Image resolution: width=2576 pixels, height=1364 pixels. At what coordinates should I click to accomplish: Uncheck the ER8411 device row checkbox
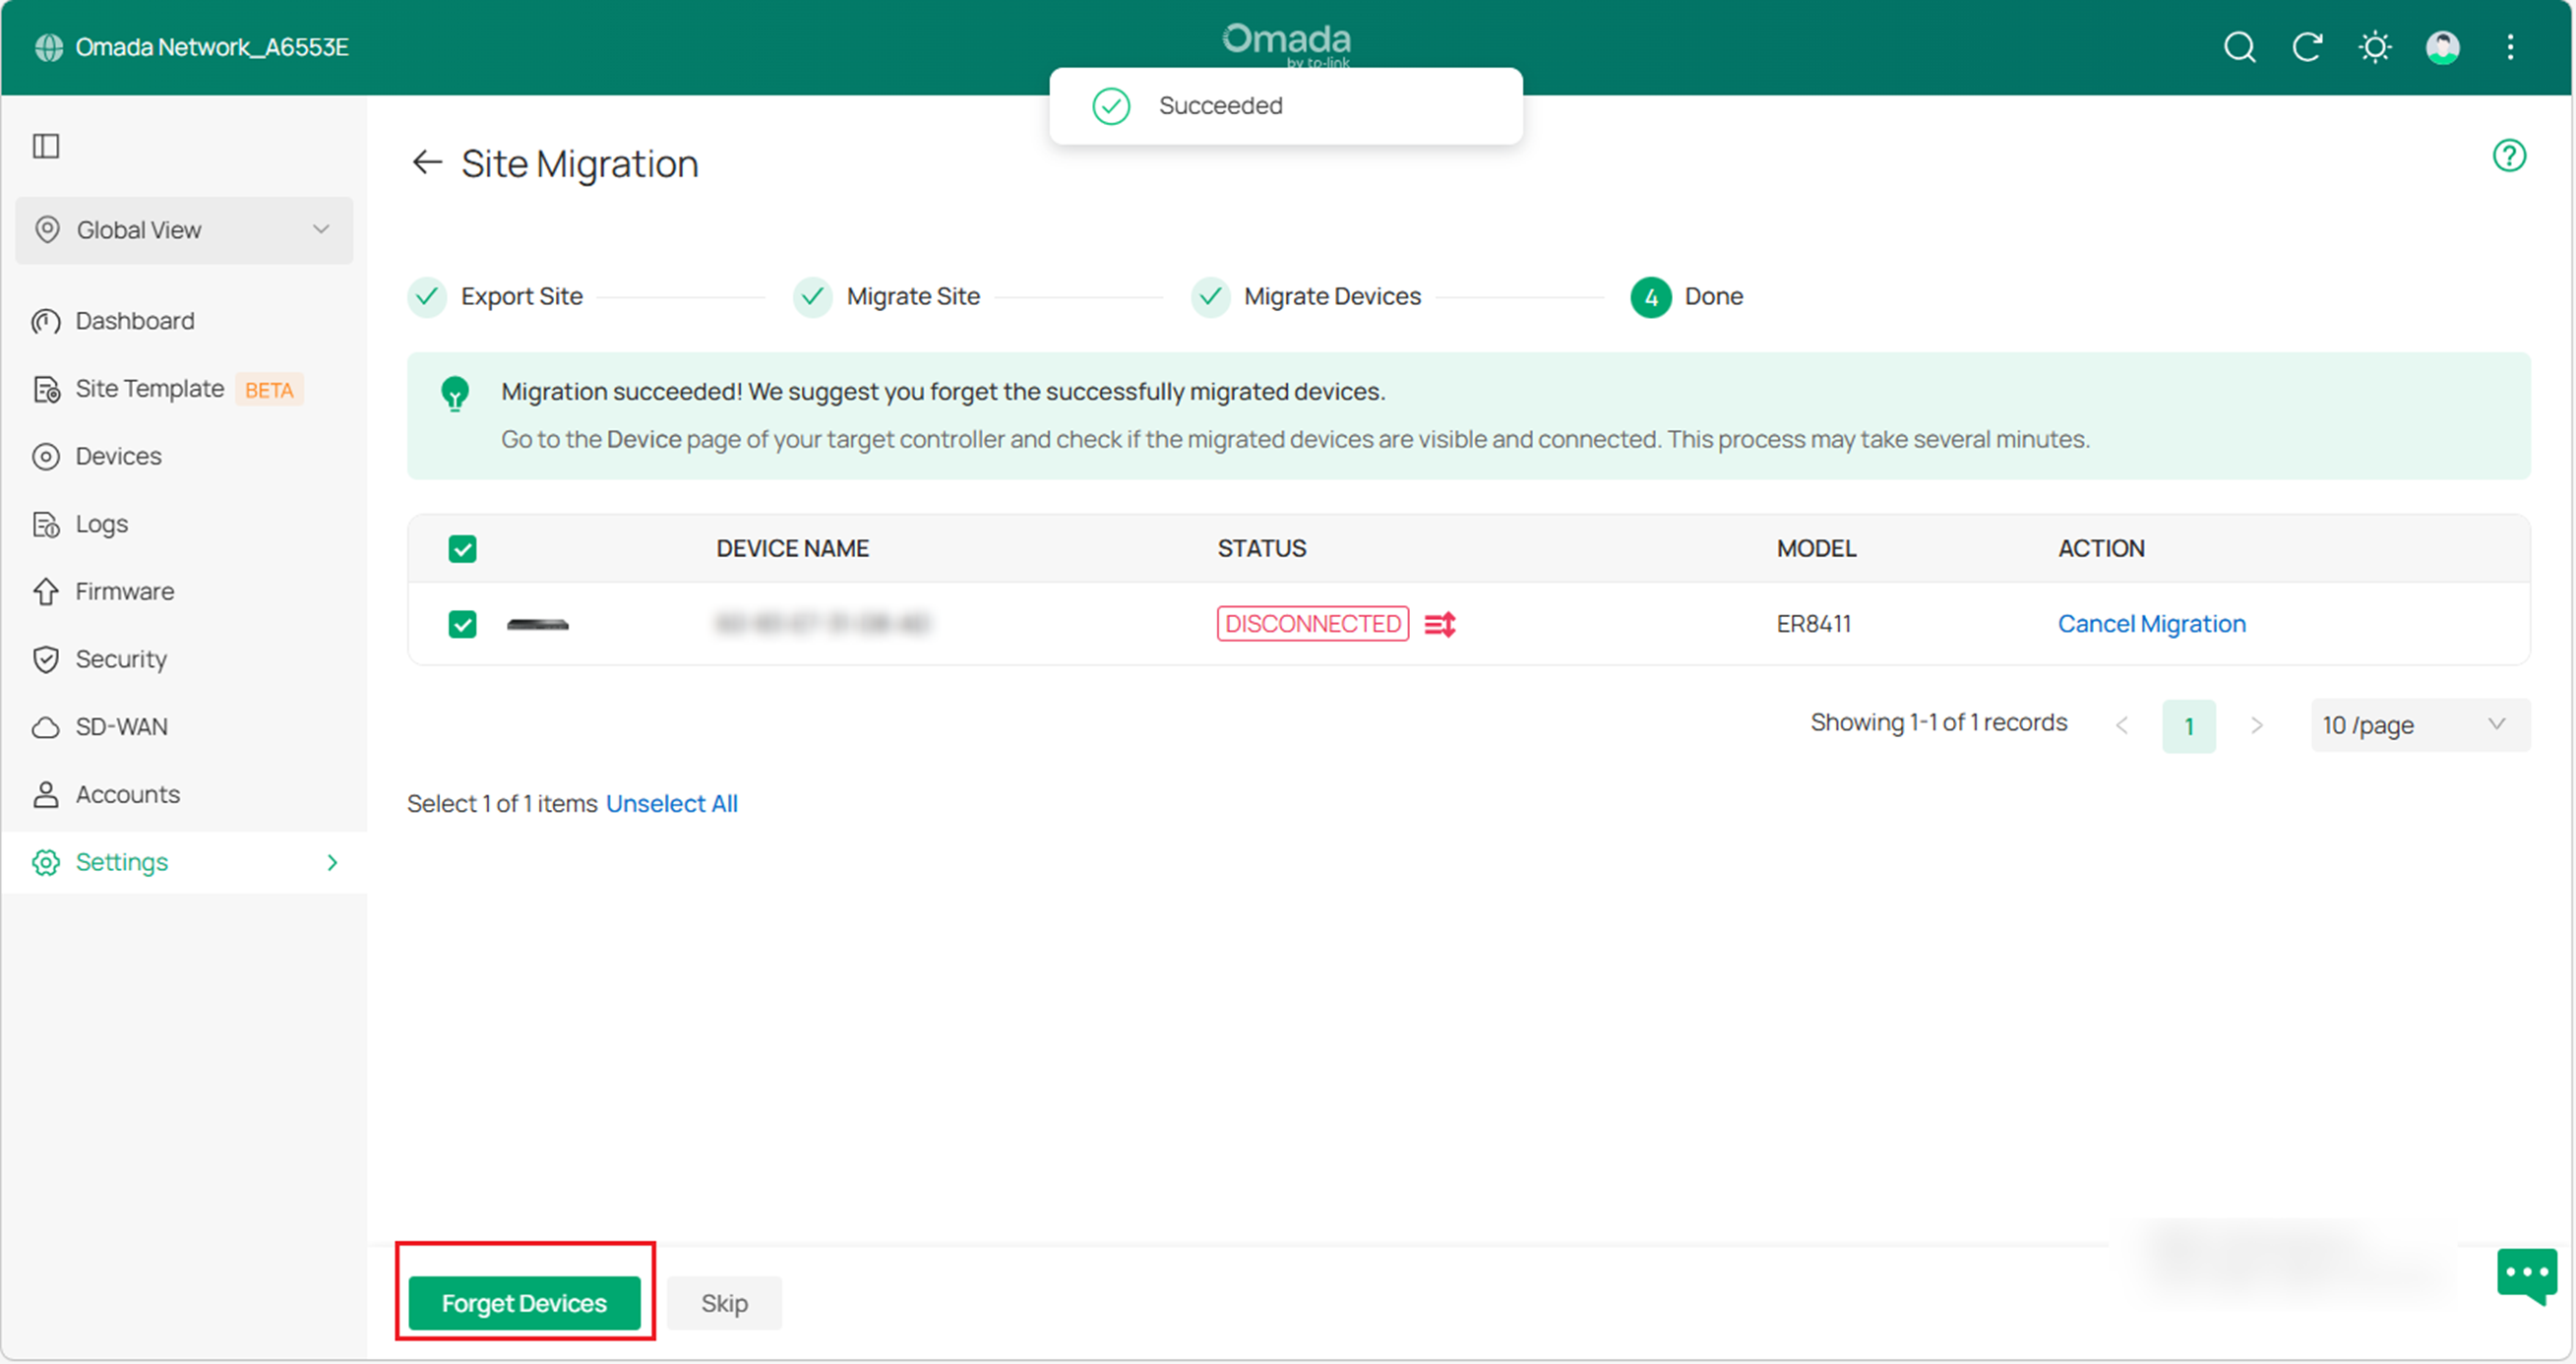(x=463, y=624)
